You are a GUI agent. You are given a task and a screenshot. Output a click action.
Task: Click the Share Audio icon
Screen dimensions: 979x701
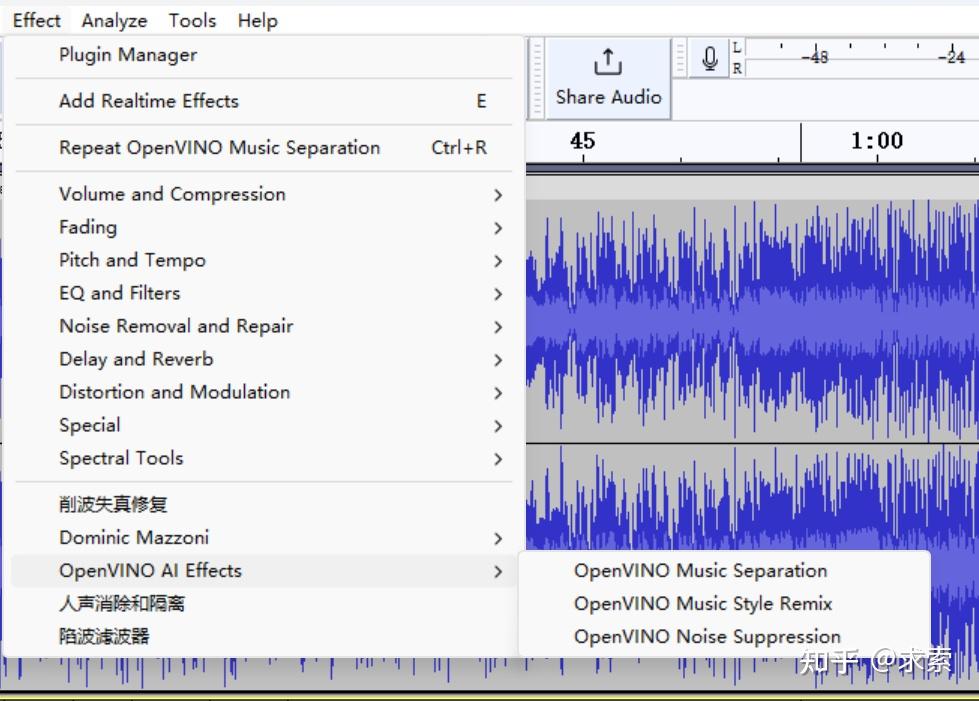coord(606,60)
